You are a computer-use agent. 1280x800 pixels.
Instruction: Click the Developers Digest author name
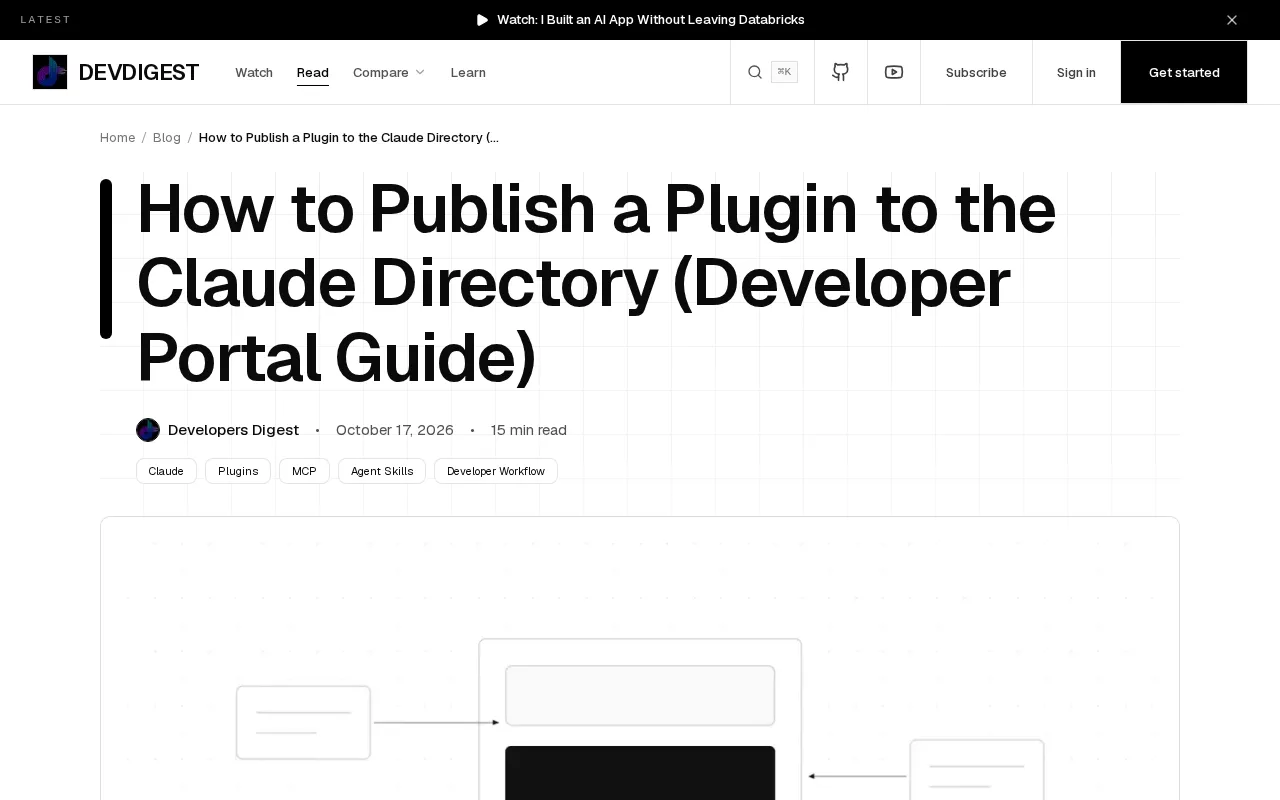233,430
